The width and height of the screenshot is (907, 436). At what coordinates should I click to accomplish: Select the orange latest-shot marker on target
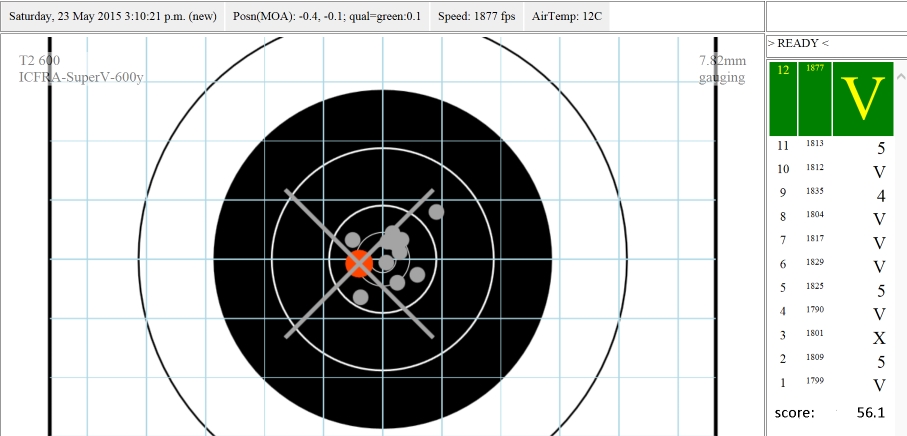pyautogui.click(x=359, y=264)
